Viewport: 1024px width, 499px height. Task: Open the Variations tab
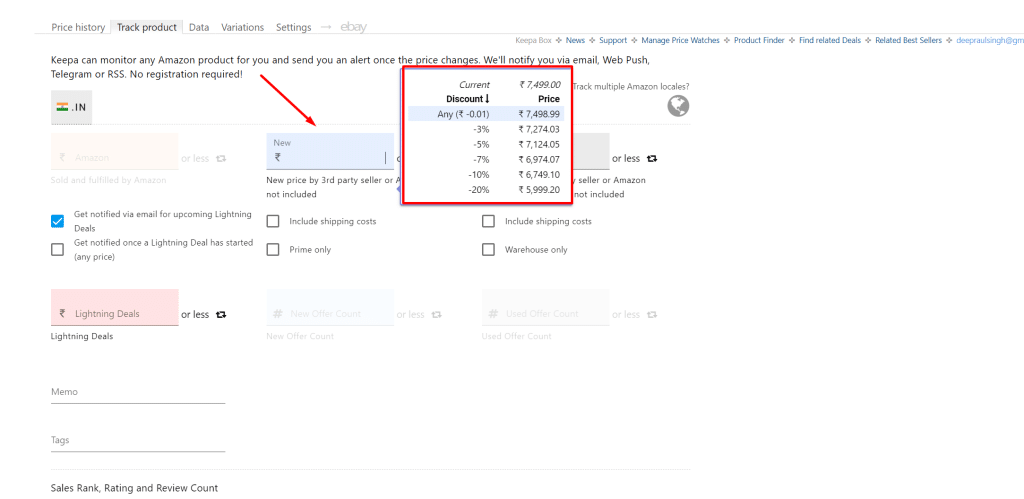point(243,27)
